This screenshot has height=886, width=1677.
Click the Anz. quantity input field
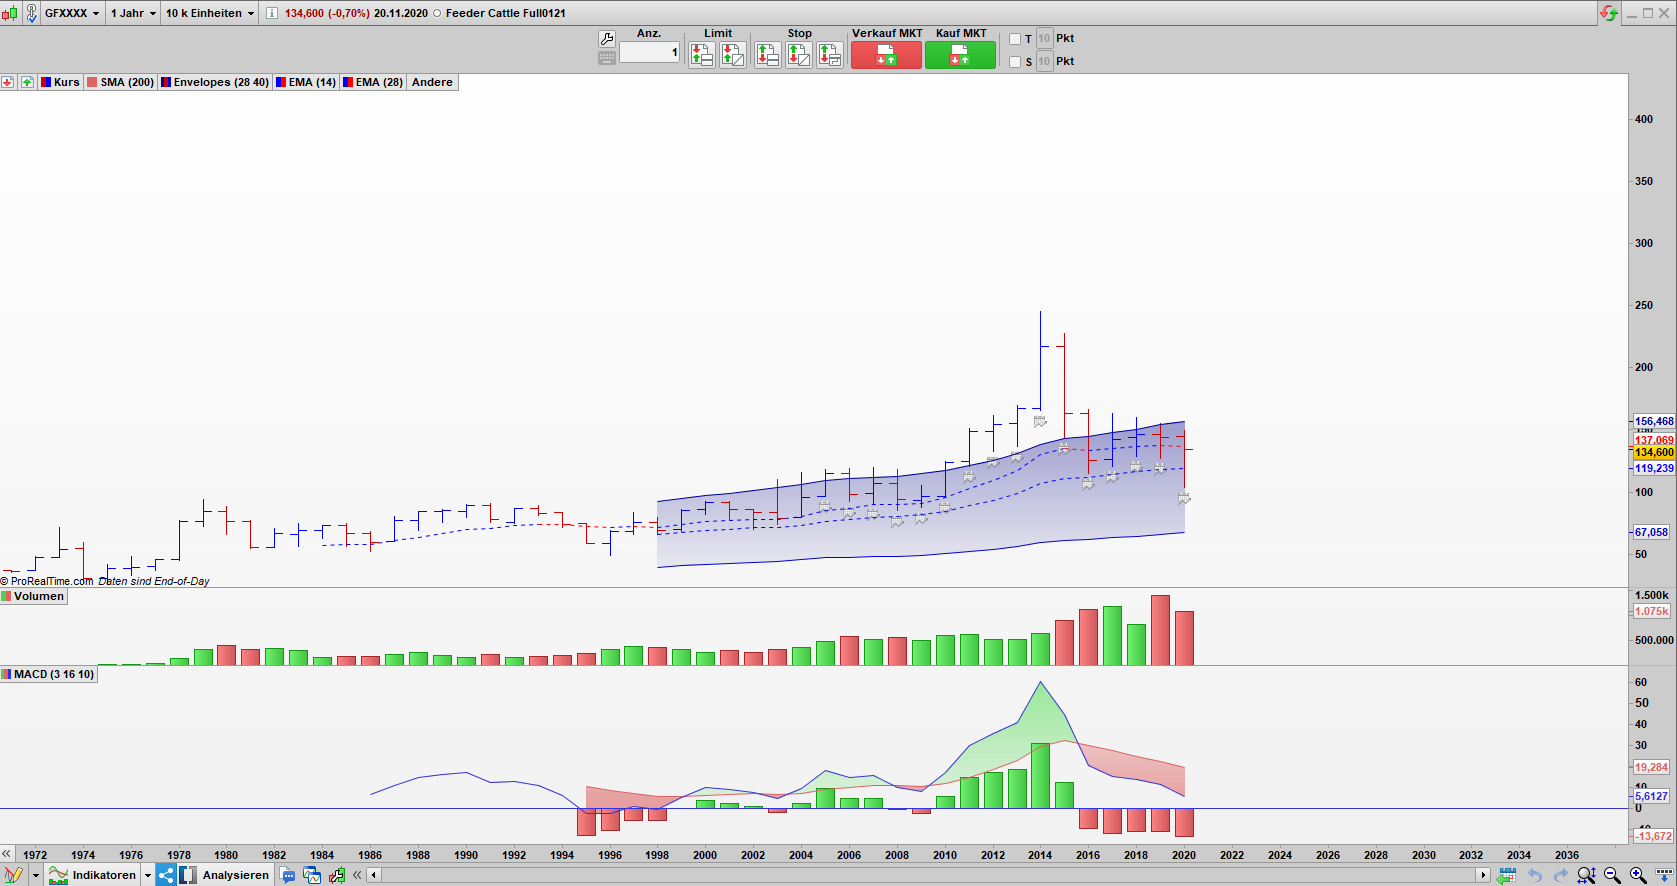coord(649,53)
